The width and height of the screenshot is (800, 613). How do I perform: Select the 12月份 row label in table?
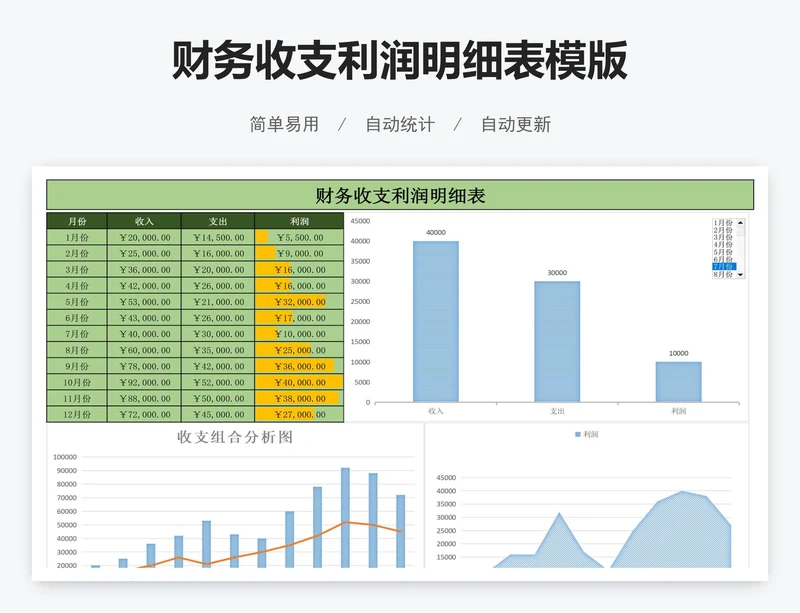(77, 414)
